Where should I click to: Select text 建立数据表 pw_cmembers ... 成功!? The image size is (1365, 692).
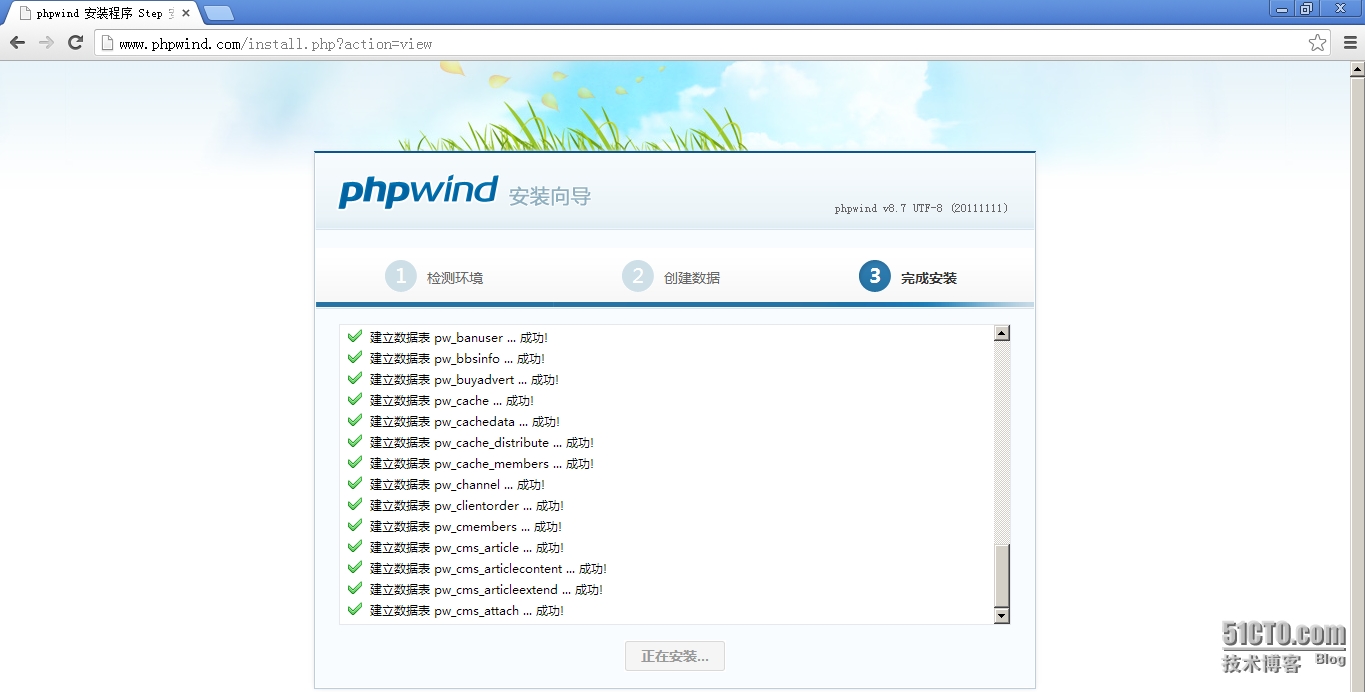pyautogui.click(x=466, y=527)
